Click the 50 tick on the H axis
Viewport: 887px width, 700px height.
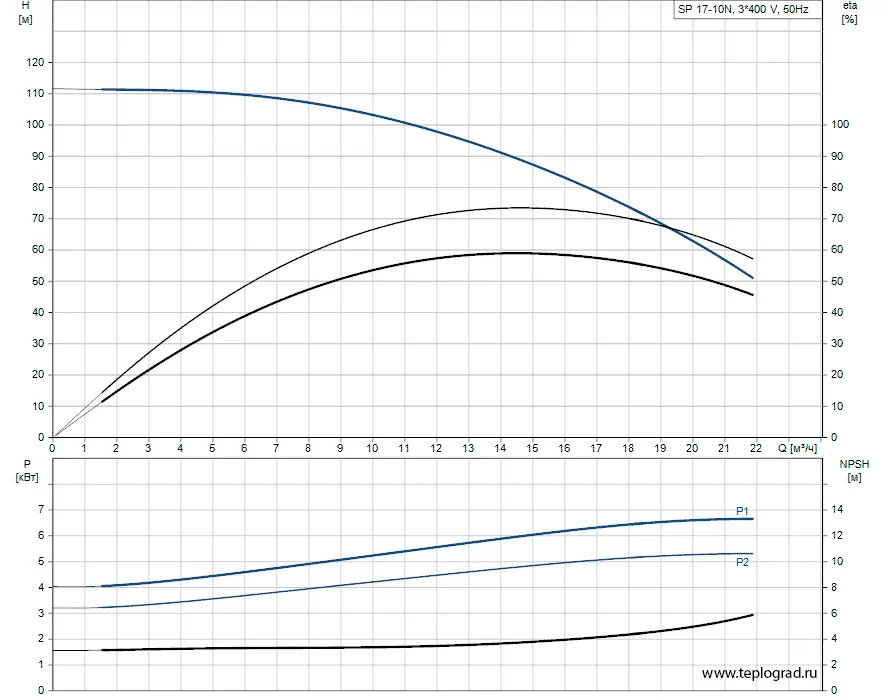click(38, 281)
